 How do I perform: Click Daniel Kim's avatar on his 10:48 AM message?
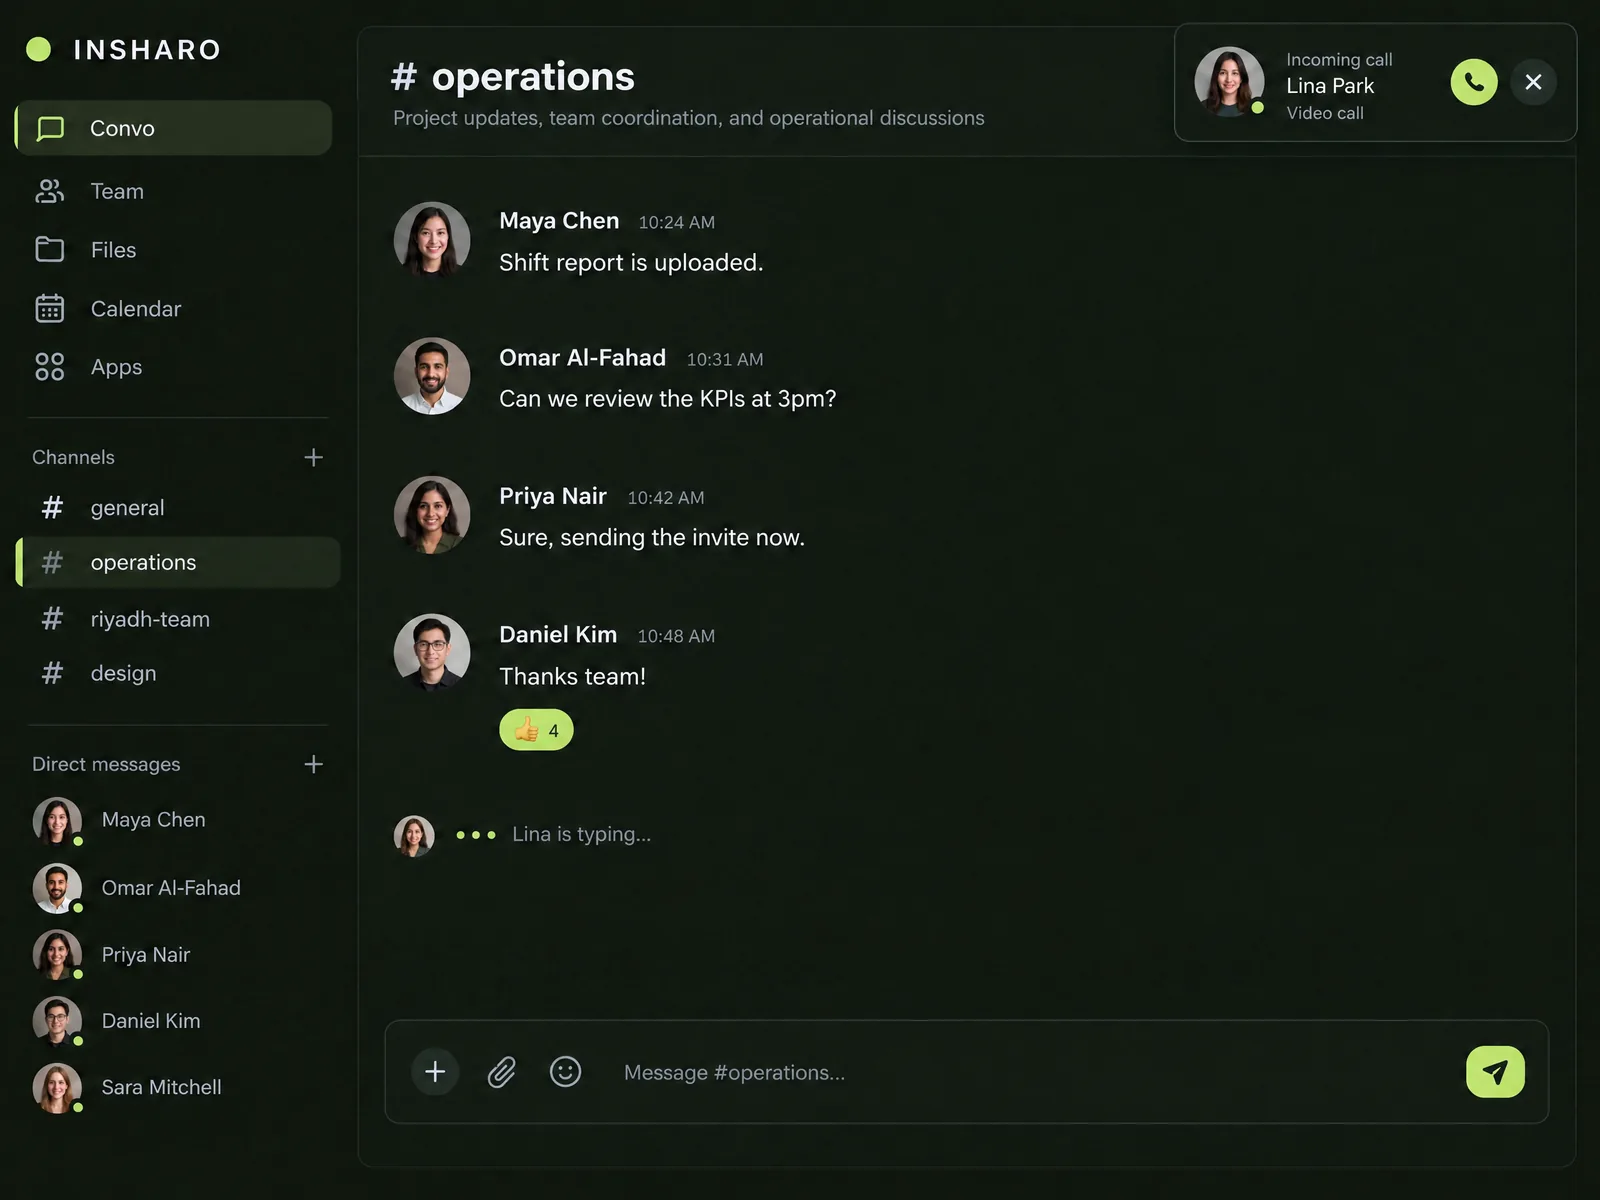(432, 652)
